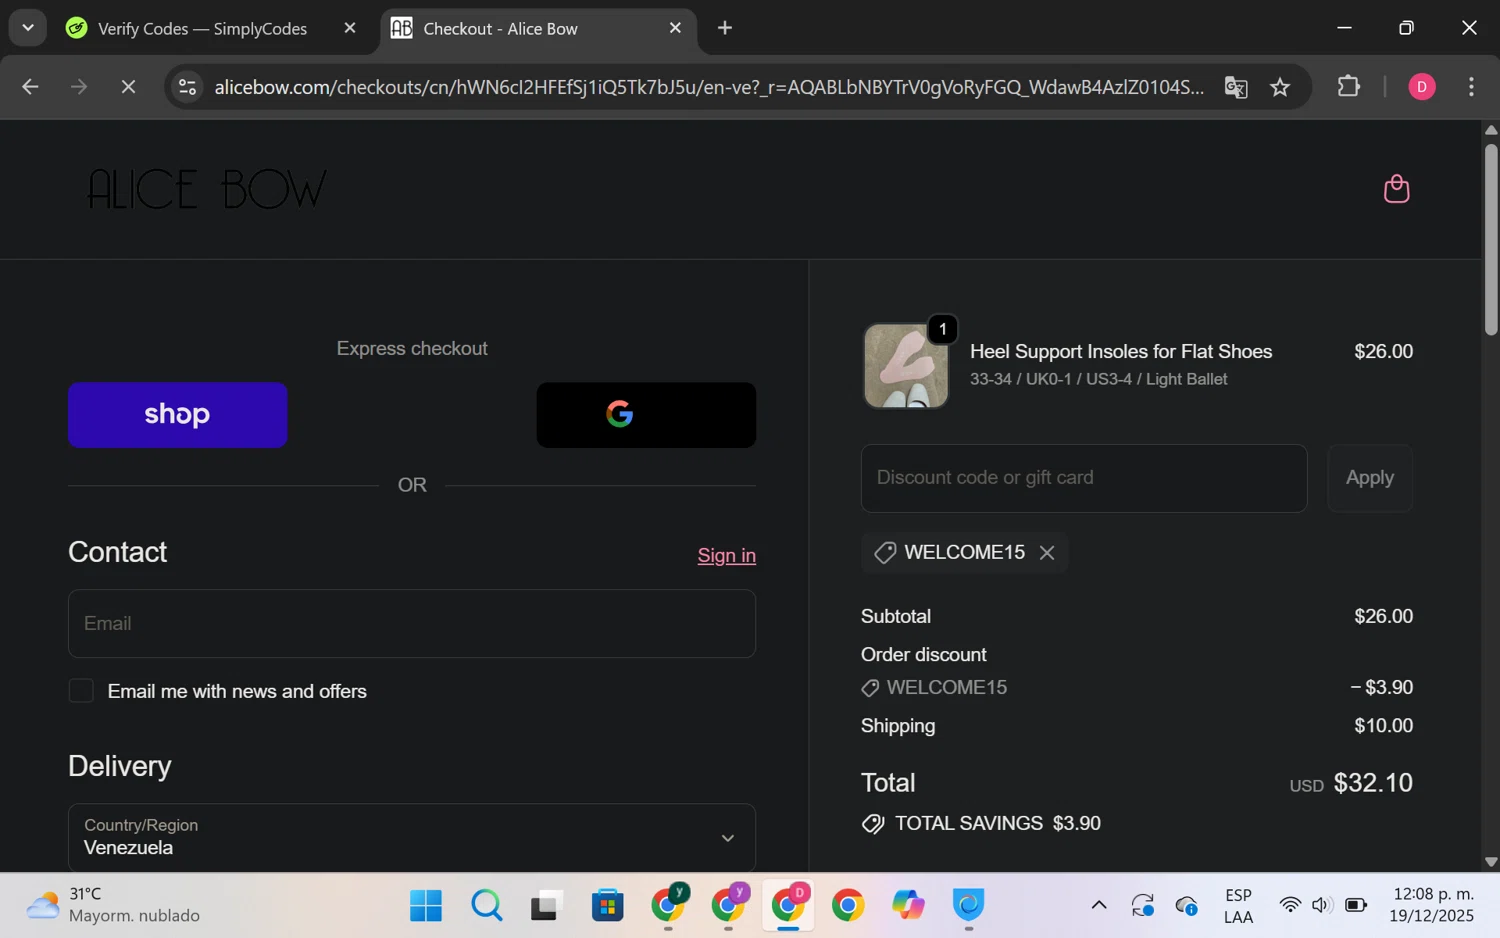This screenshot has width=1500, height=938.
Task: Open the Chrome profile D avatar
Action: [x=1422, y=87]
